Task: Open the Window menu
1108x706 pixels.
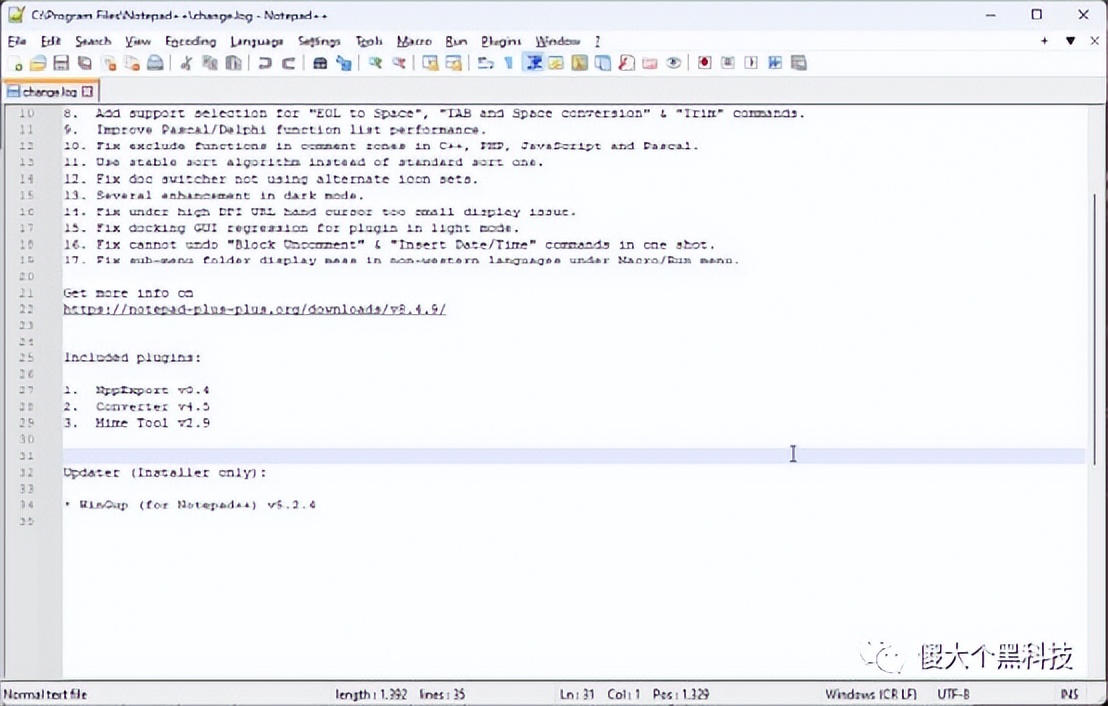Action: point(558,41)
